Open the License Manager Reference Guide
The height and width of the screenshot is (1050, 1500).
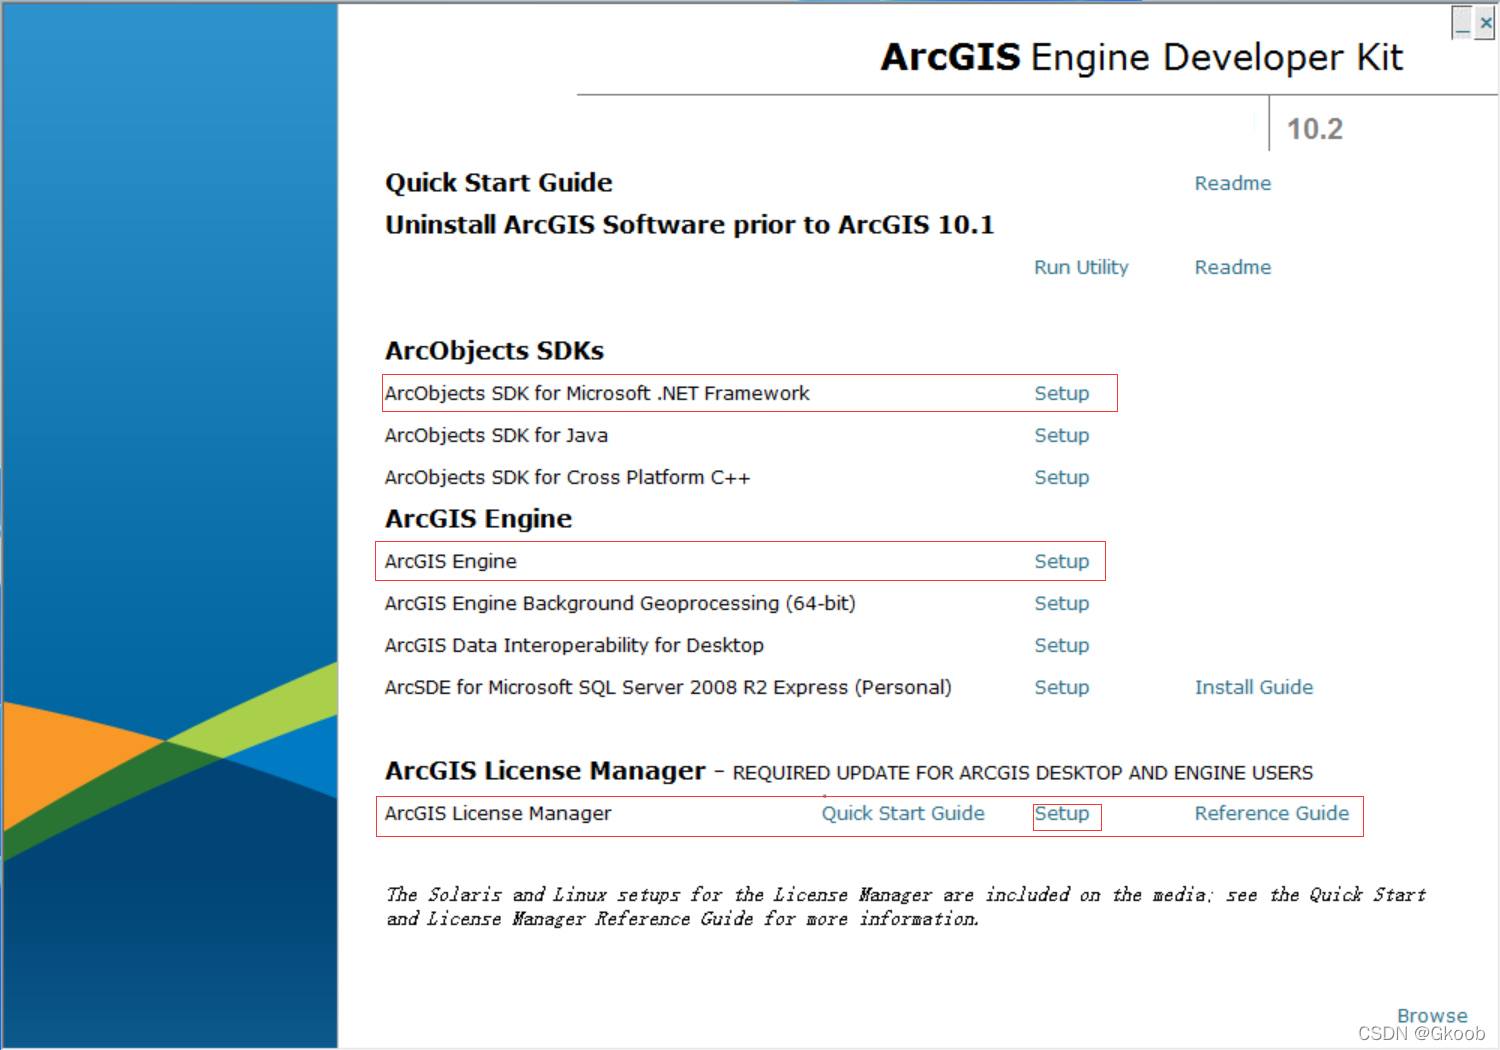[1271, 813]
